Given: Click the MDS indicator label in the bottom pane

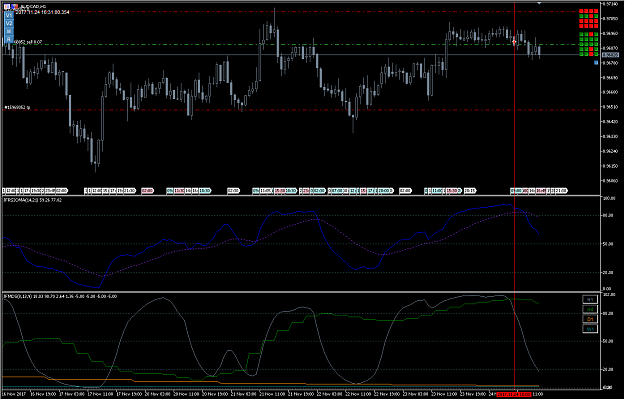Looking at the screenshot, I should coord(60,296).
